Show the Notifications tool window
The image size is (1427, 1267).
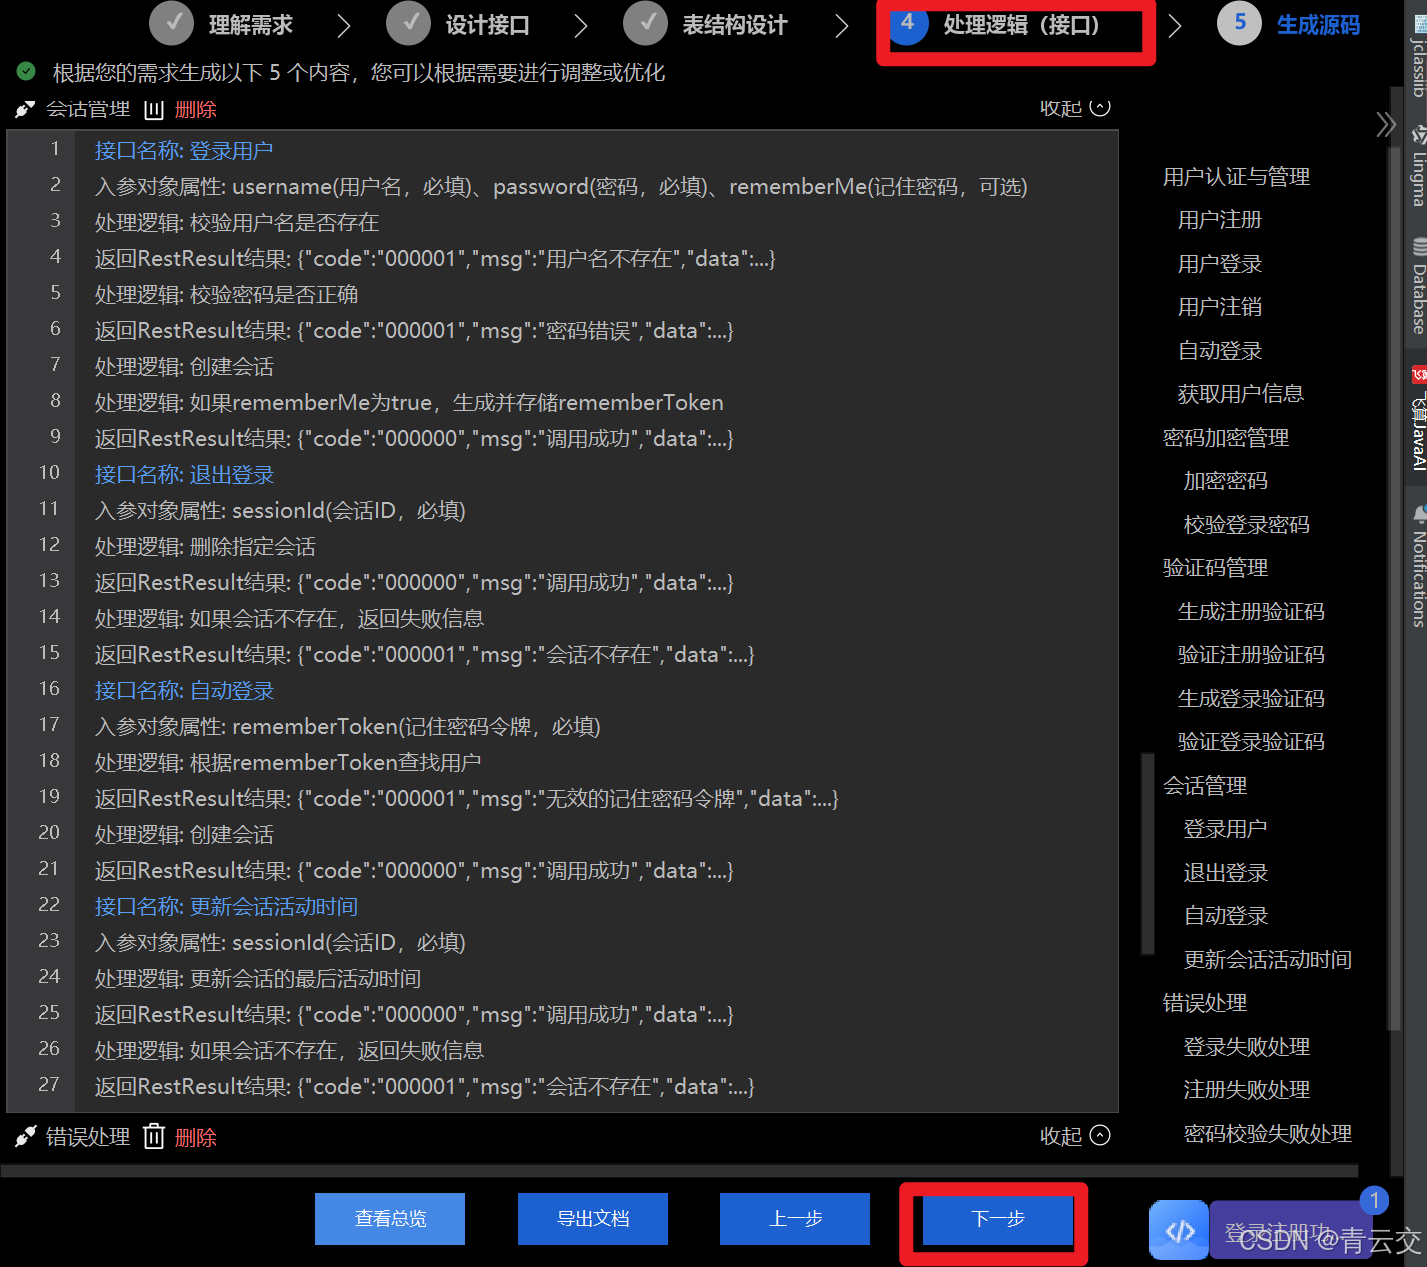pos(1418,566)
